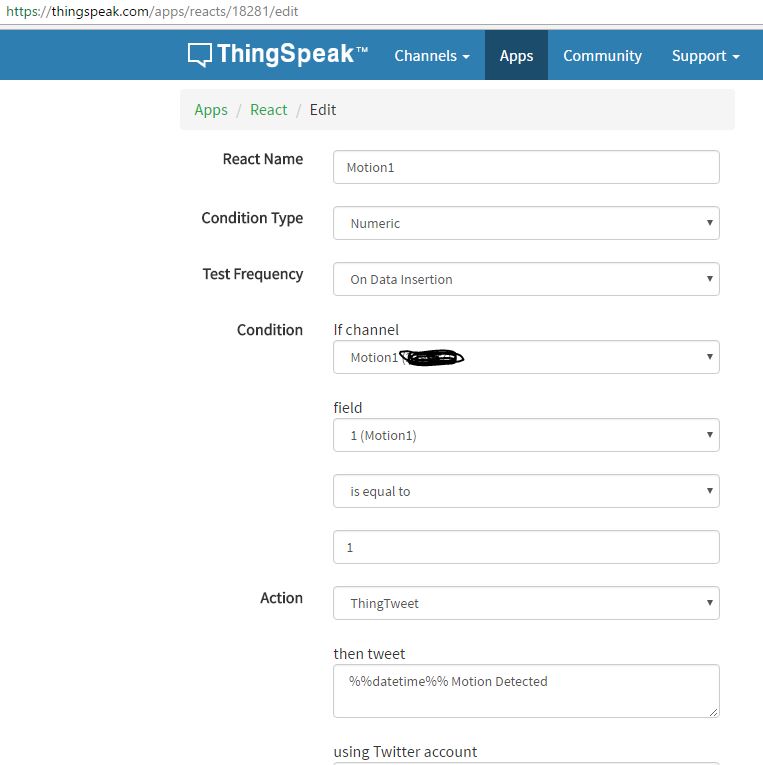Open the 'is equal to' comparison dropdown
The width and height of the screenshot is (763, 765).
tap(526, 491)
